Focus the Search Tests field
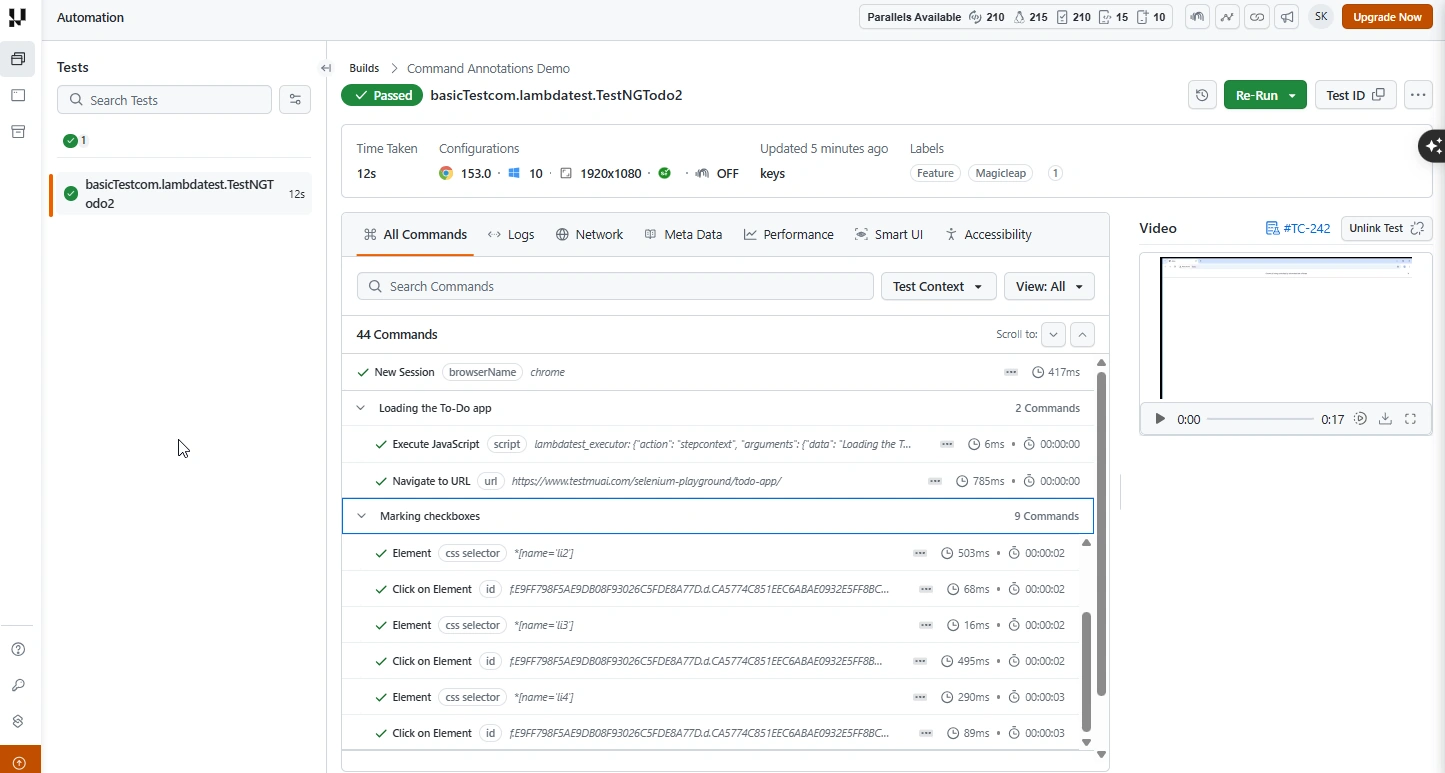This screenshot has height=773, width=1445. pyautogui.click(x=164, y=99)
